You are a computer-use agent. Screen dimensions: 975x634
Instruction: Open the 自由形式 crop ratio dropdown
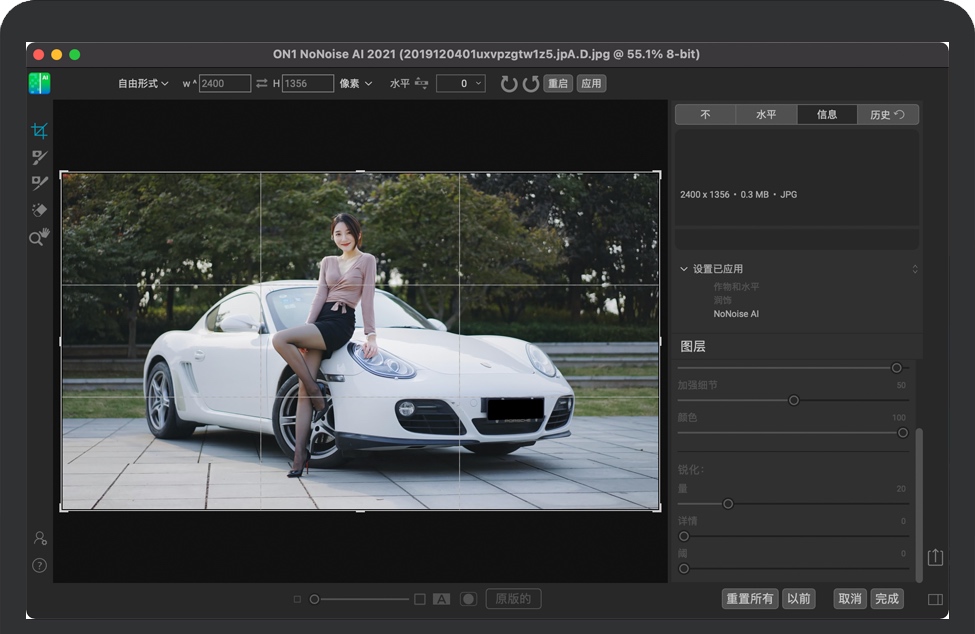pyautogui.click(x=143, y=84)
